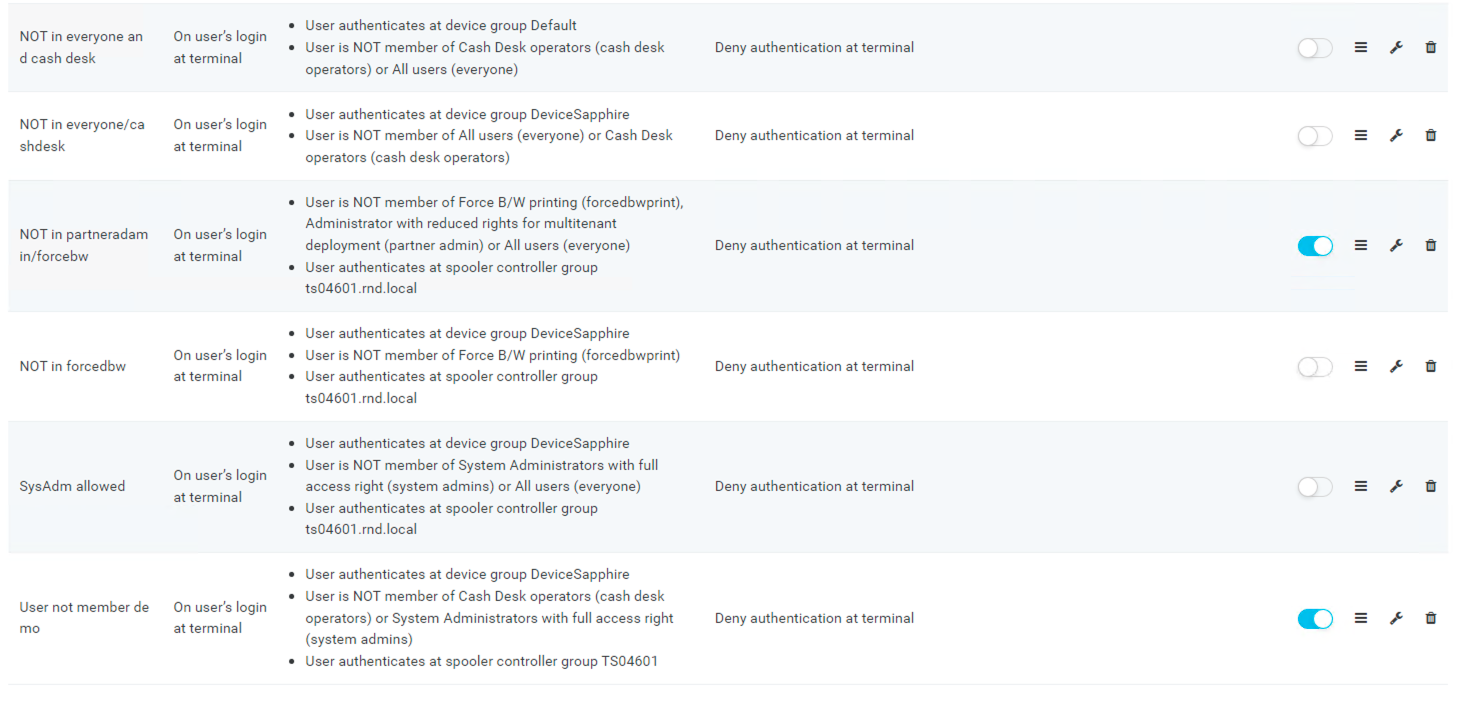
Task: Turn on the 'NOT in forcedbw' rule
Action: [1314, 367]
